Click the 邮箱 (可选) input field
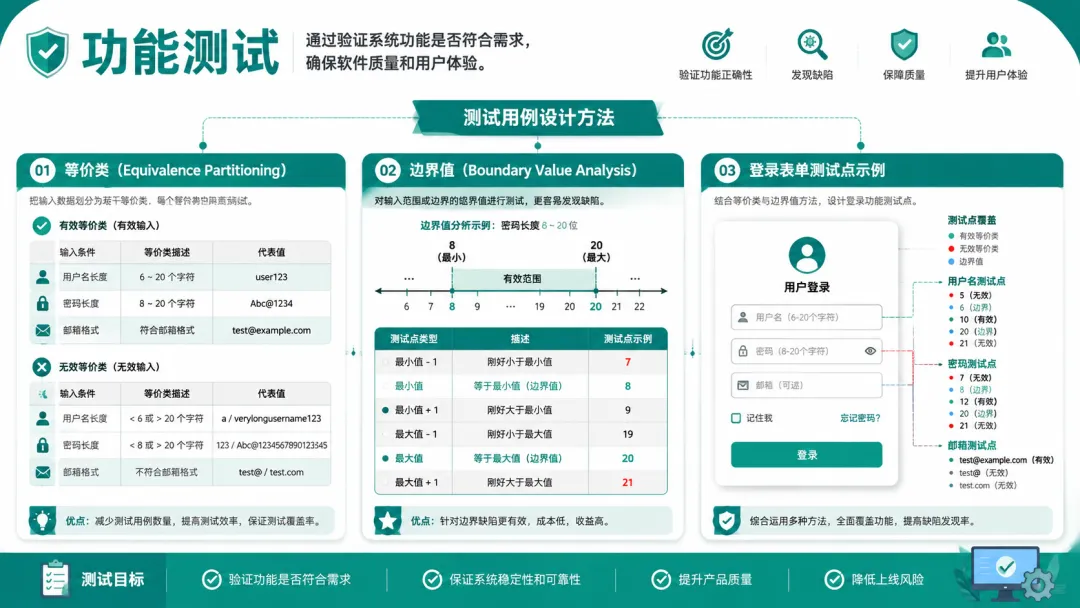1080x608 pixels. pyautogui.click(x=807, y=385)
